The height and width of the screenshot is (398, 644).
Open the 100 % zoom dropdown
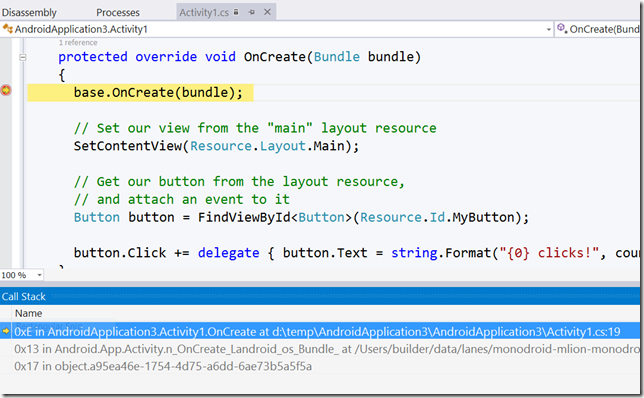(x=39, y=275)
